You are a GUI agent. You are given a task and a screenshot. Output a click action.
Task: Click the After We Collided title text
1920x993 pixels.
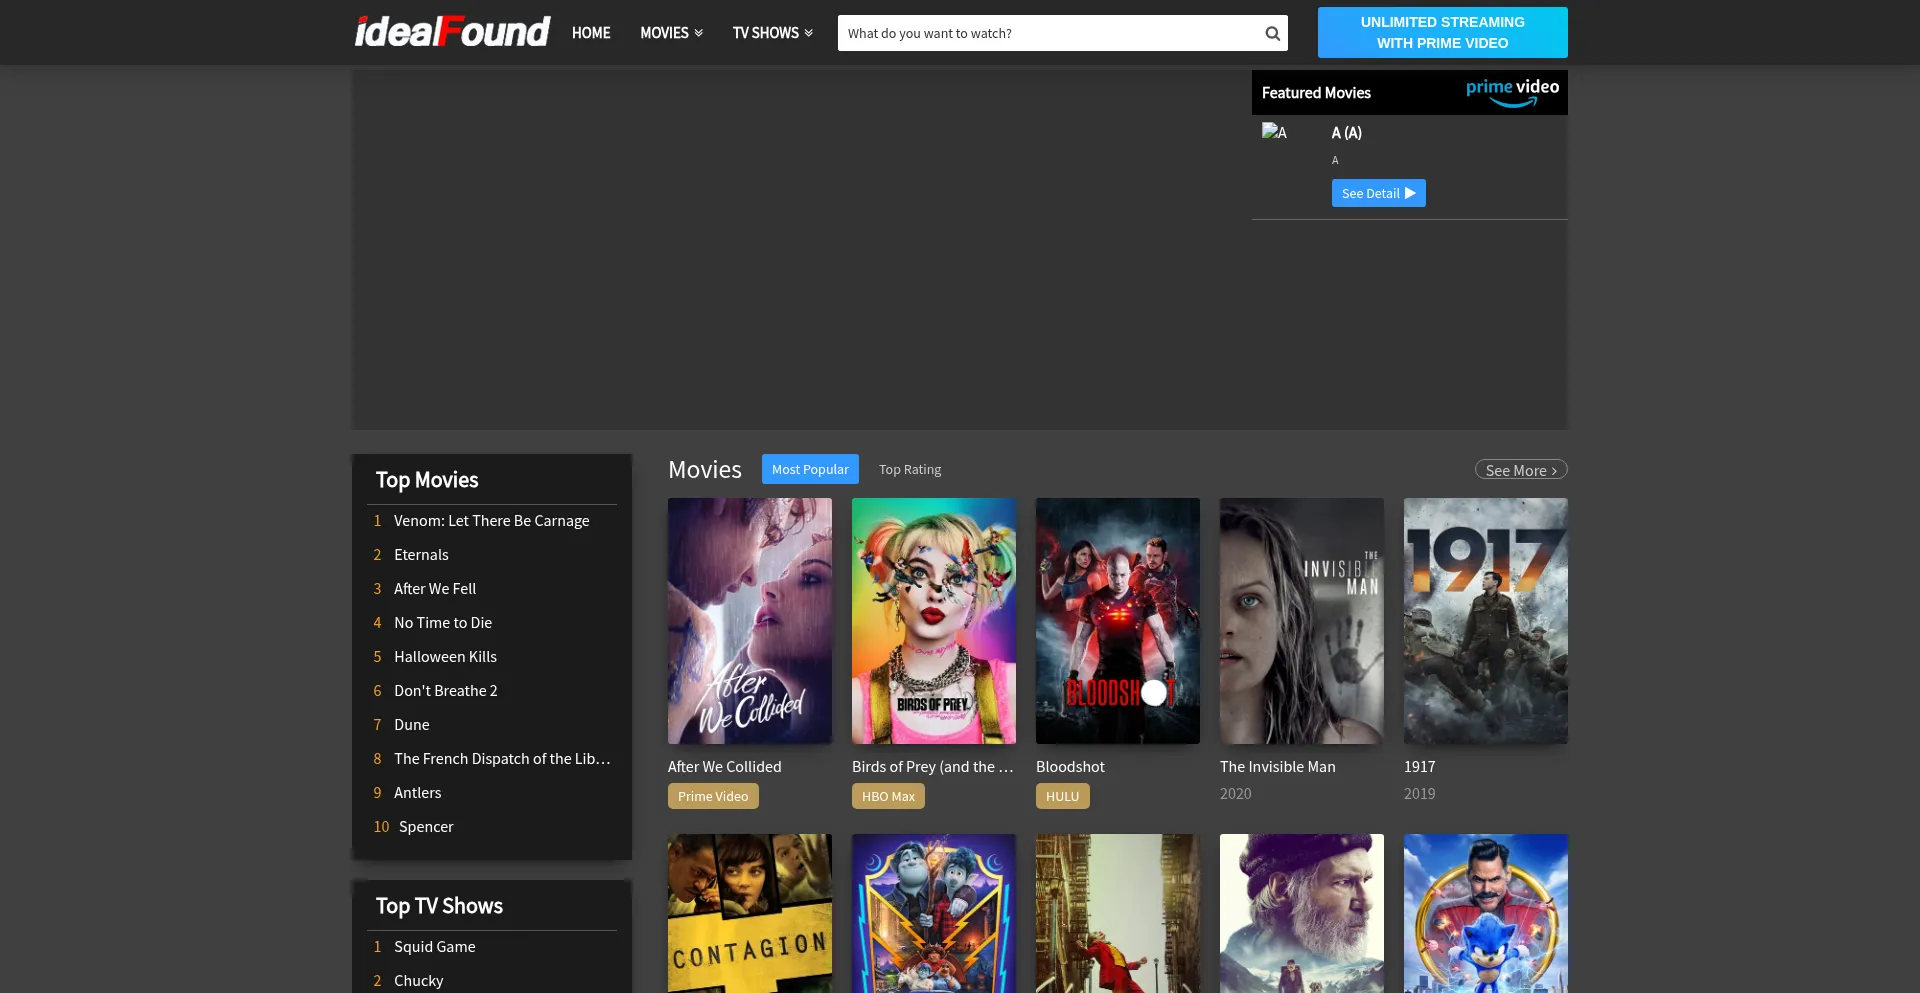725,767
